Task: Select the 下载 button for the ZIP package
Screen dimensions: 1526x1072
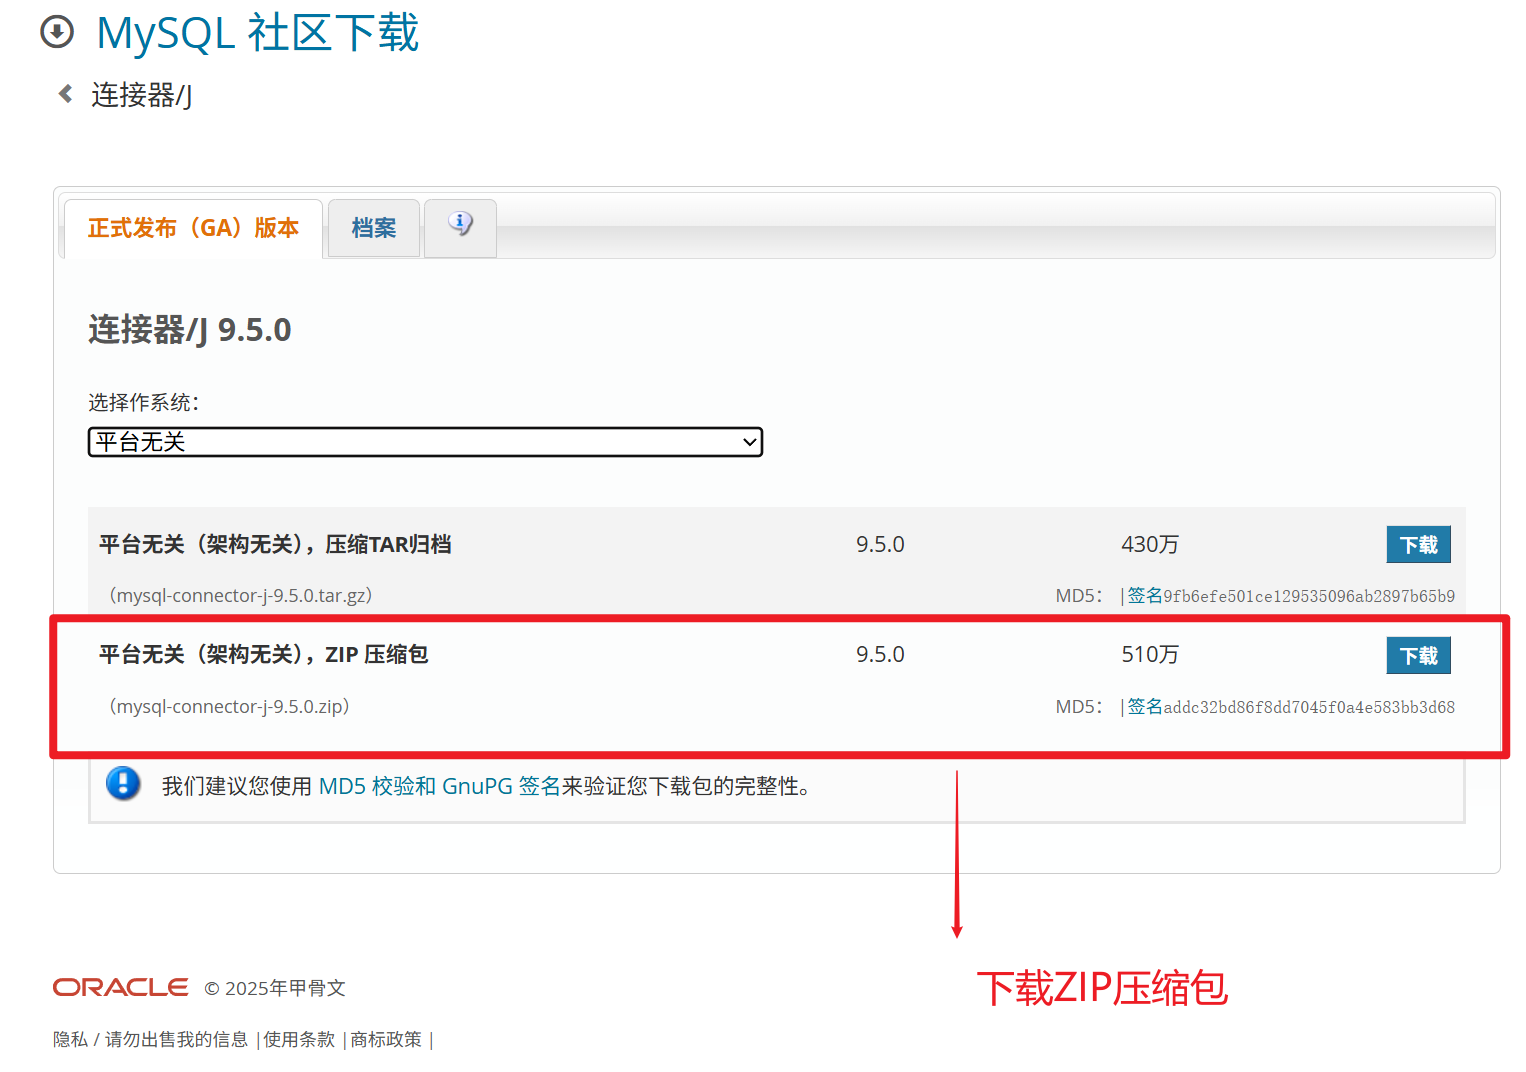Action: click(1418, 655)
